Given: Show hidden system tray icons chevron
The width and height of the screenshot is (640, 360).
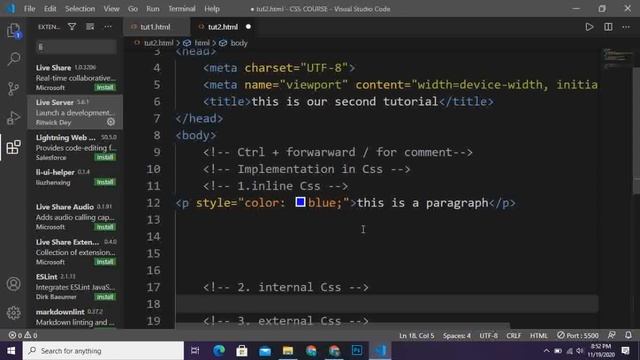Looking at the screenshot, I should point(546,351).
